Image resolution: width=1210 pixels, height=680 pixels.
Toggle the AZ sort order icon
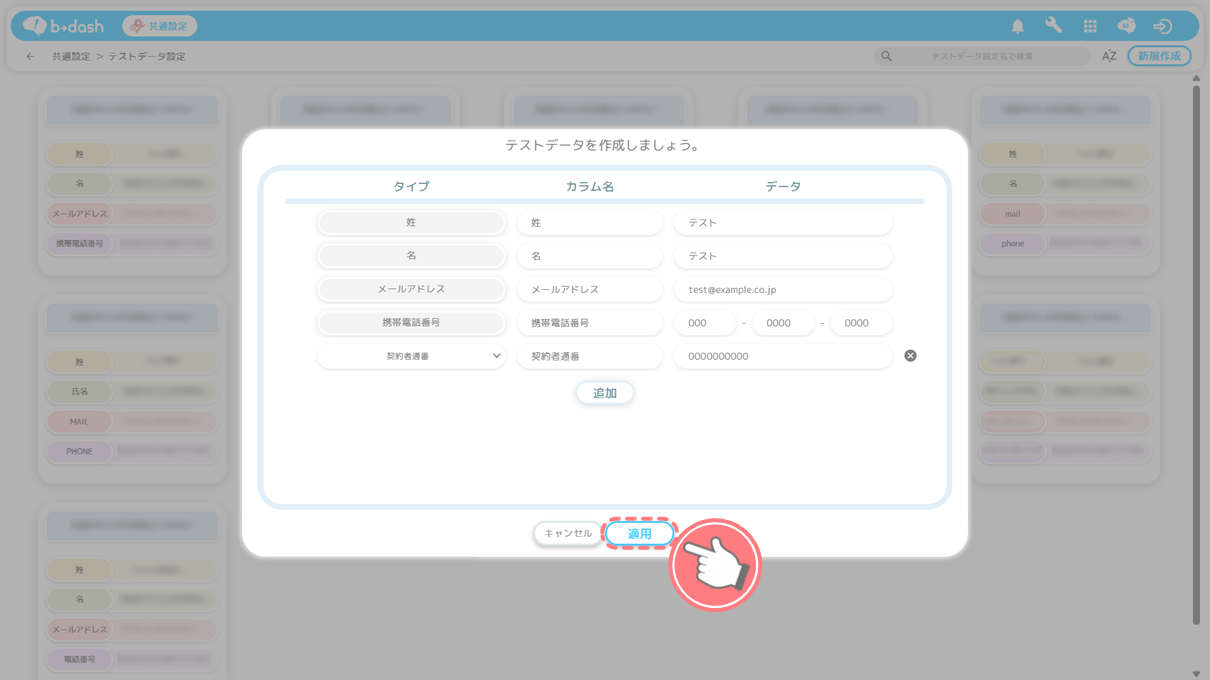pyautogui.click(x=1109, y=56)
